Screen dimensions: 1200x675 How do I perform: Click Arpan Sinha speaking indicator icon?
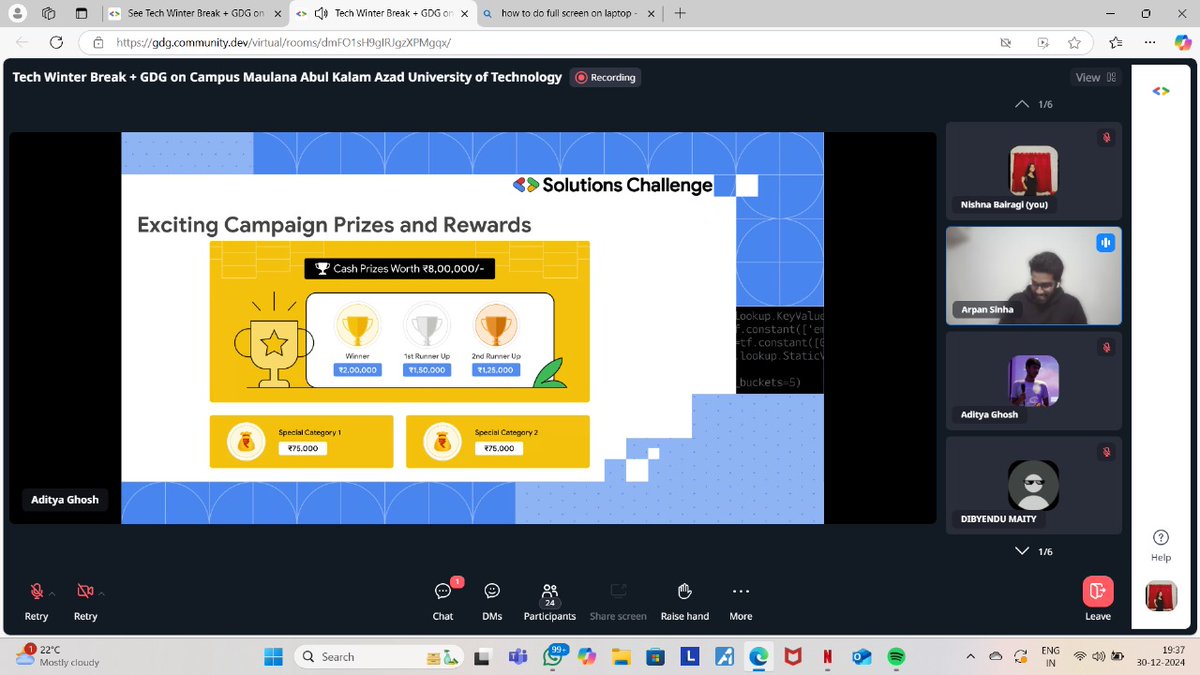[x=1106, y=243]
